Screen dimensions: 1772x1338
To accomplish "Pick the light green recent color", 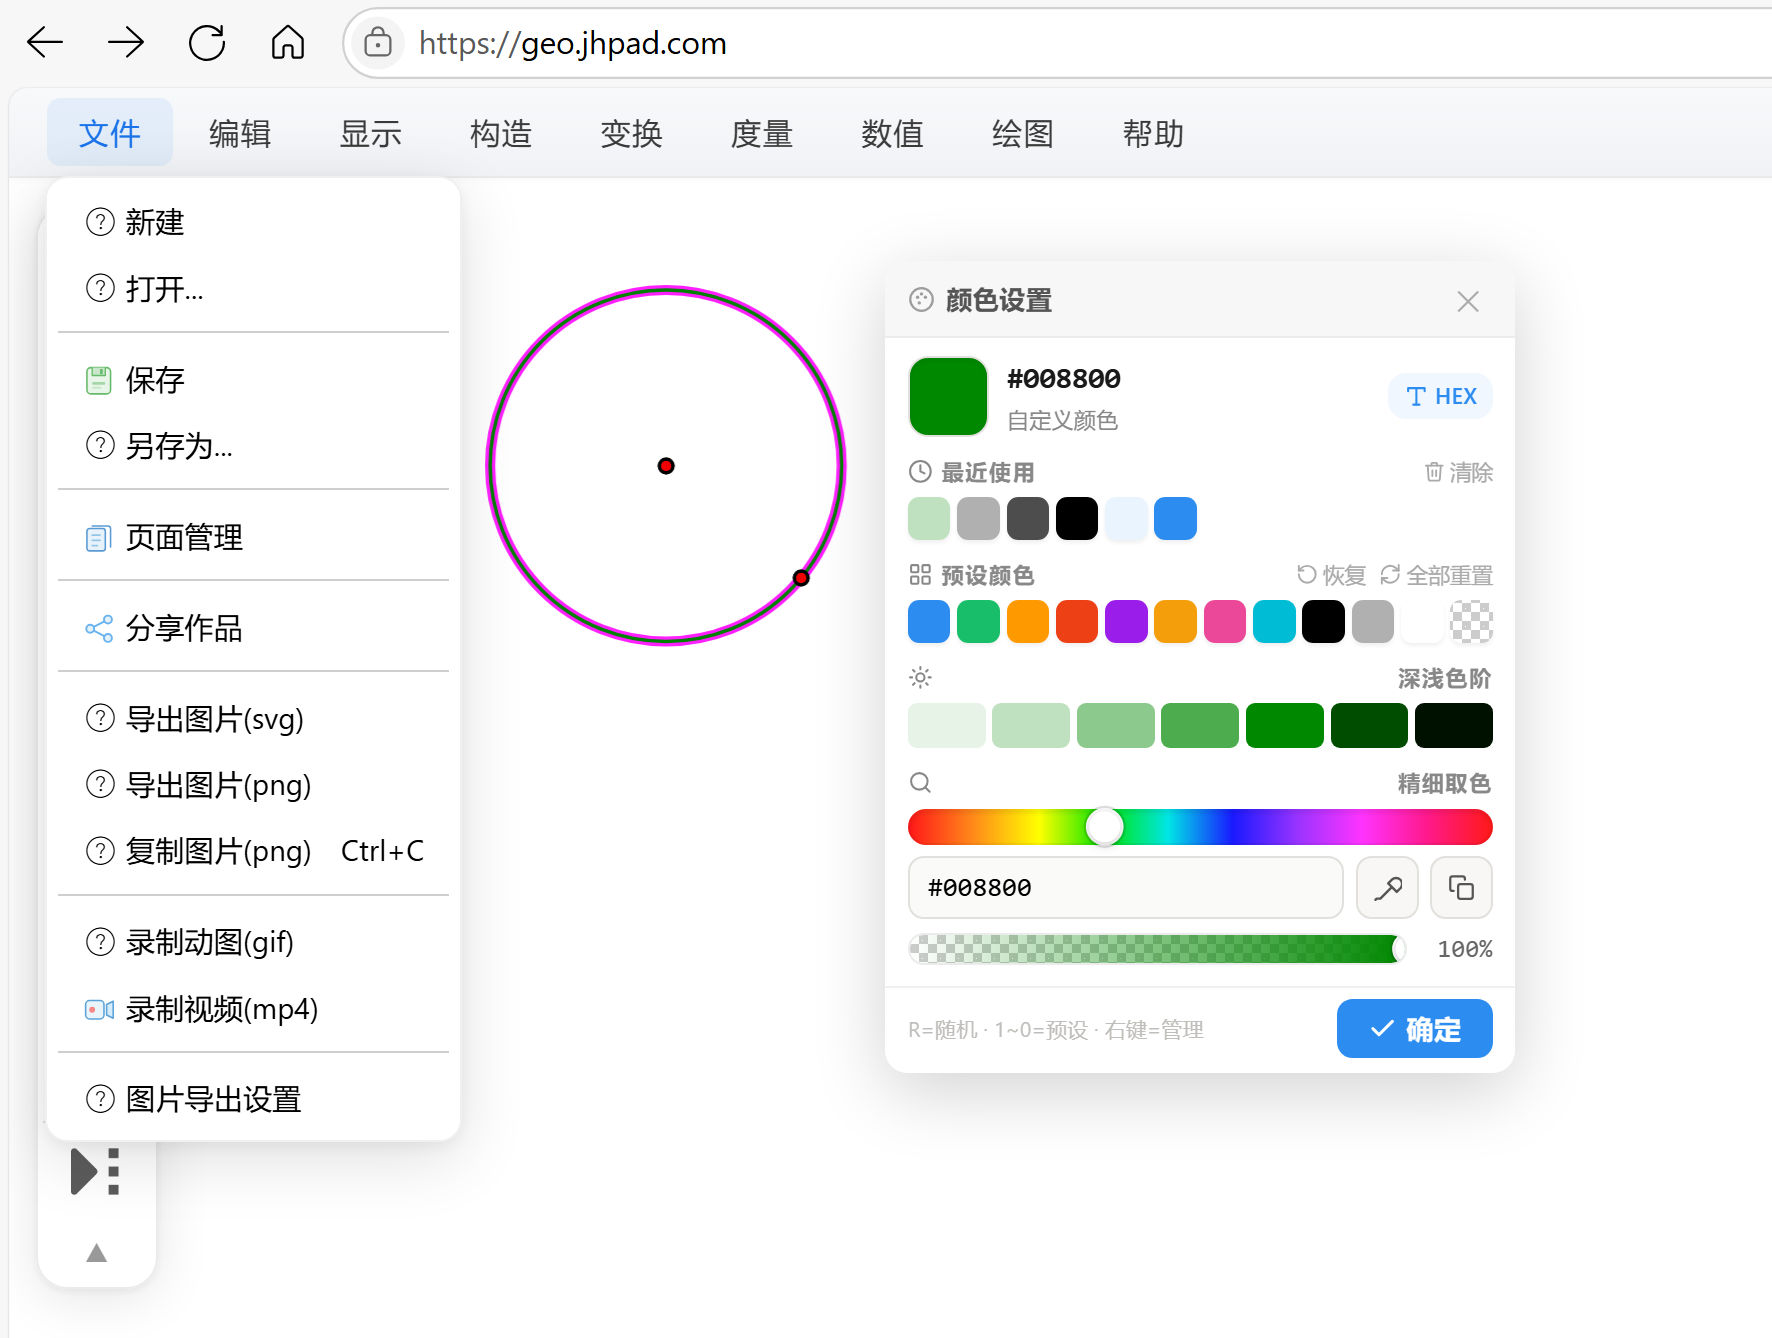I will (929, 518).
